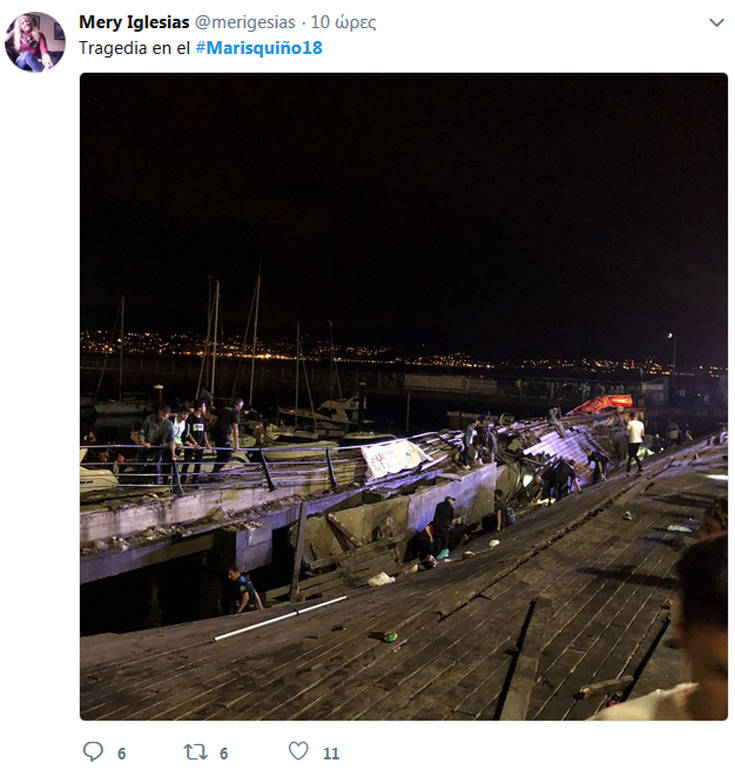Open Mery Iglesias's profile avatar
This screenshot has width=735, height=770.
click(x=35, y=42)
